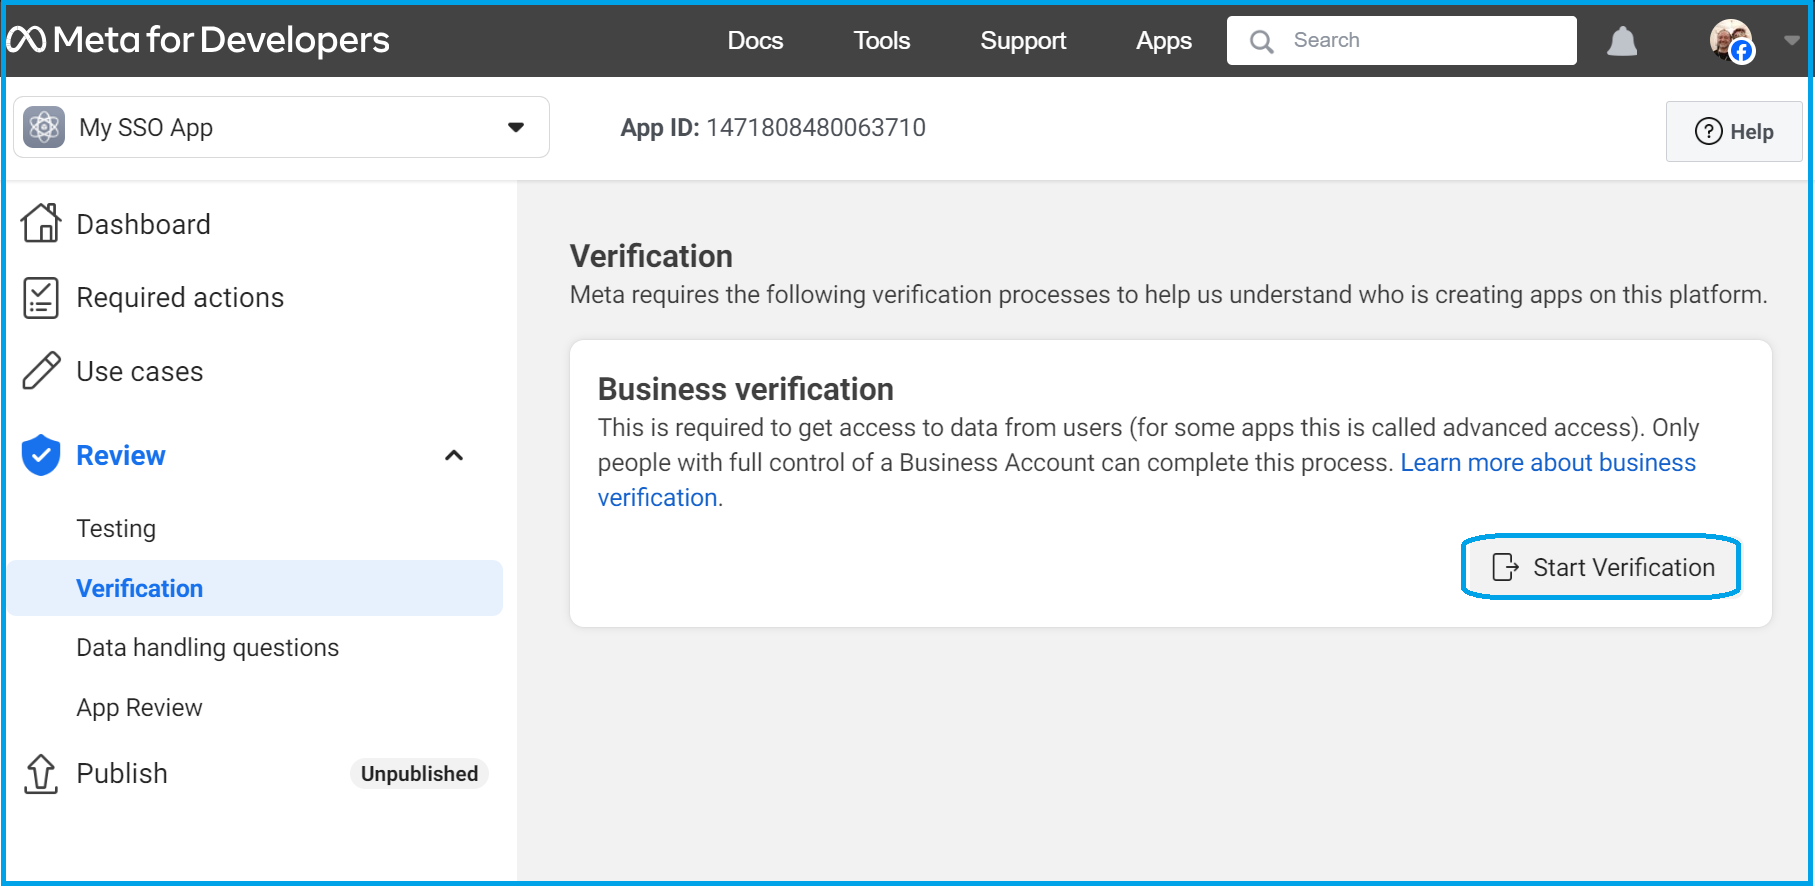Screen dimensions: 1815x886
Task: Open the Publish page
Action: tap(122, 774)
